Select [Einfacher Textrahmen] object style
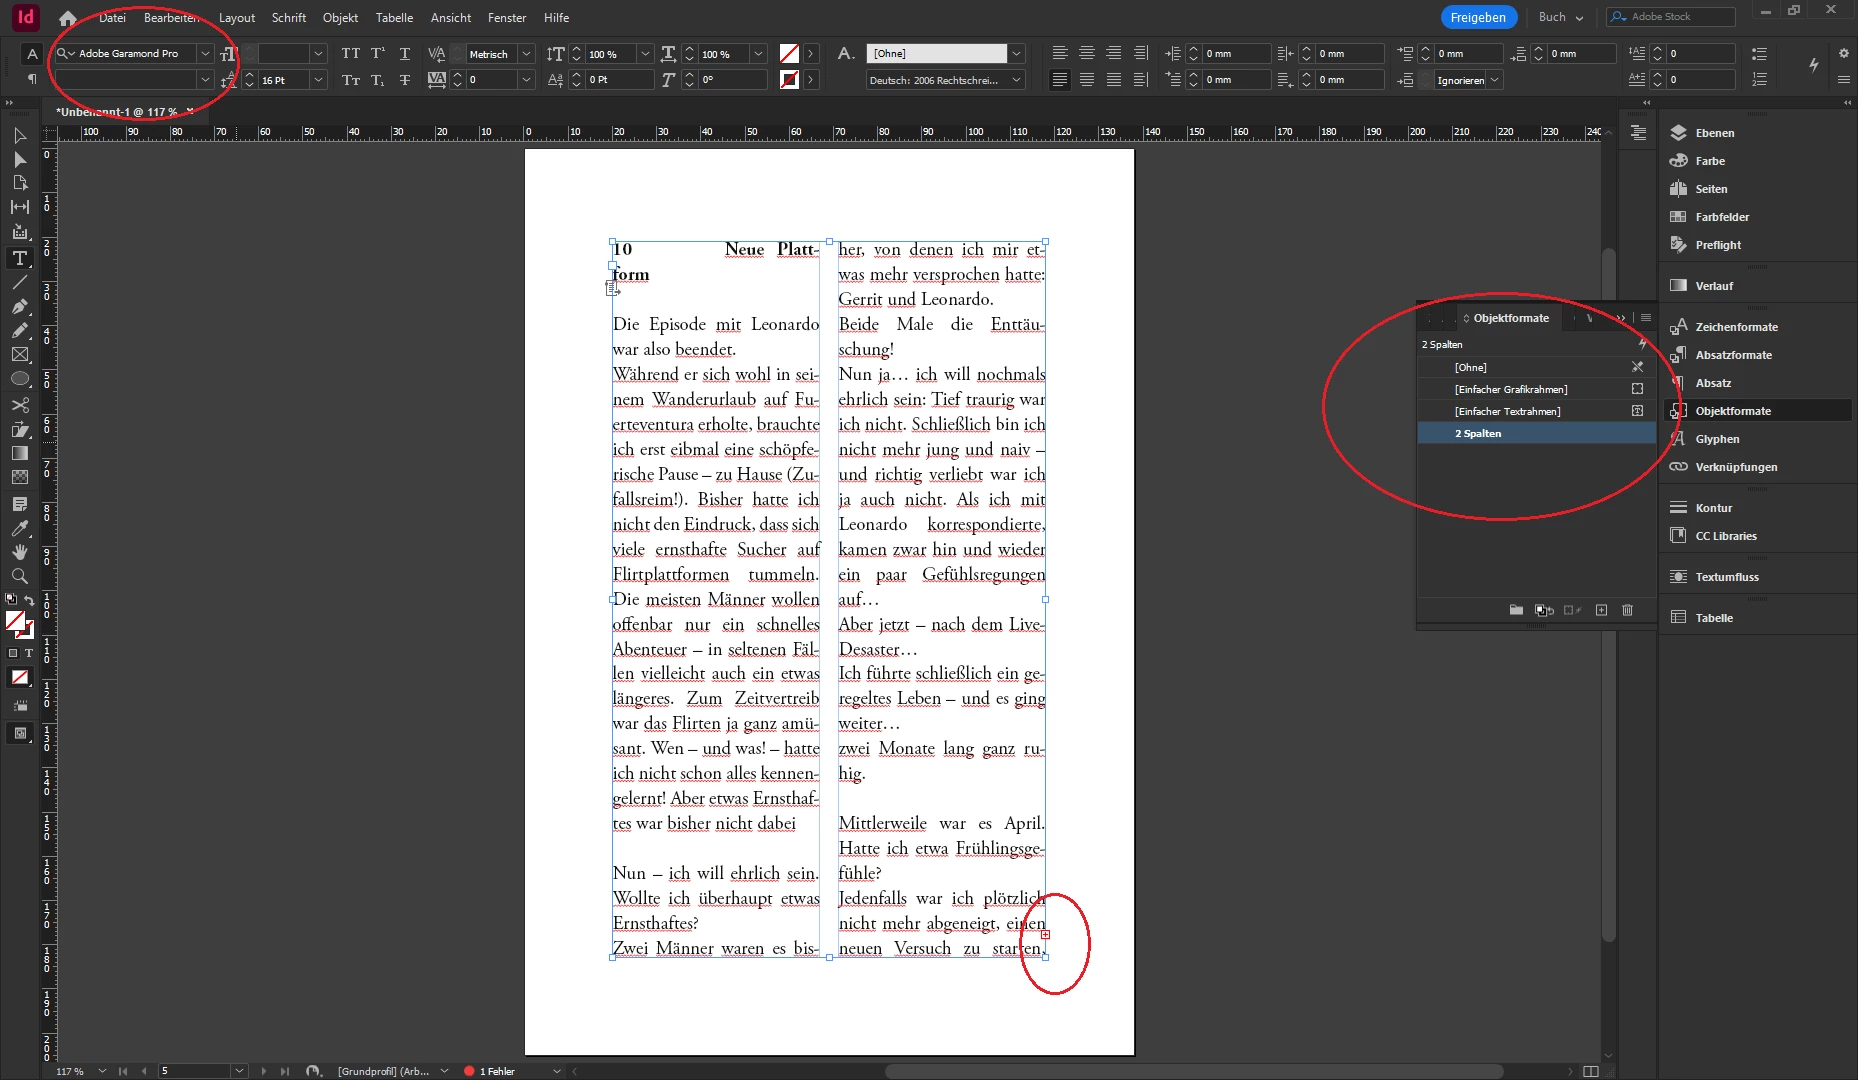Screen dimensions: 1858x1080 (1537, 411)
